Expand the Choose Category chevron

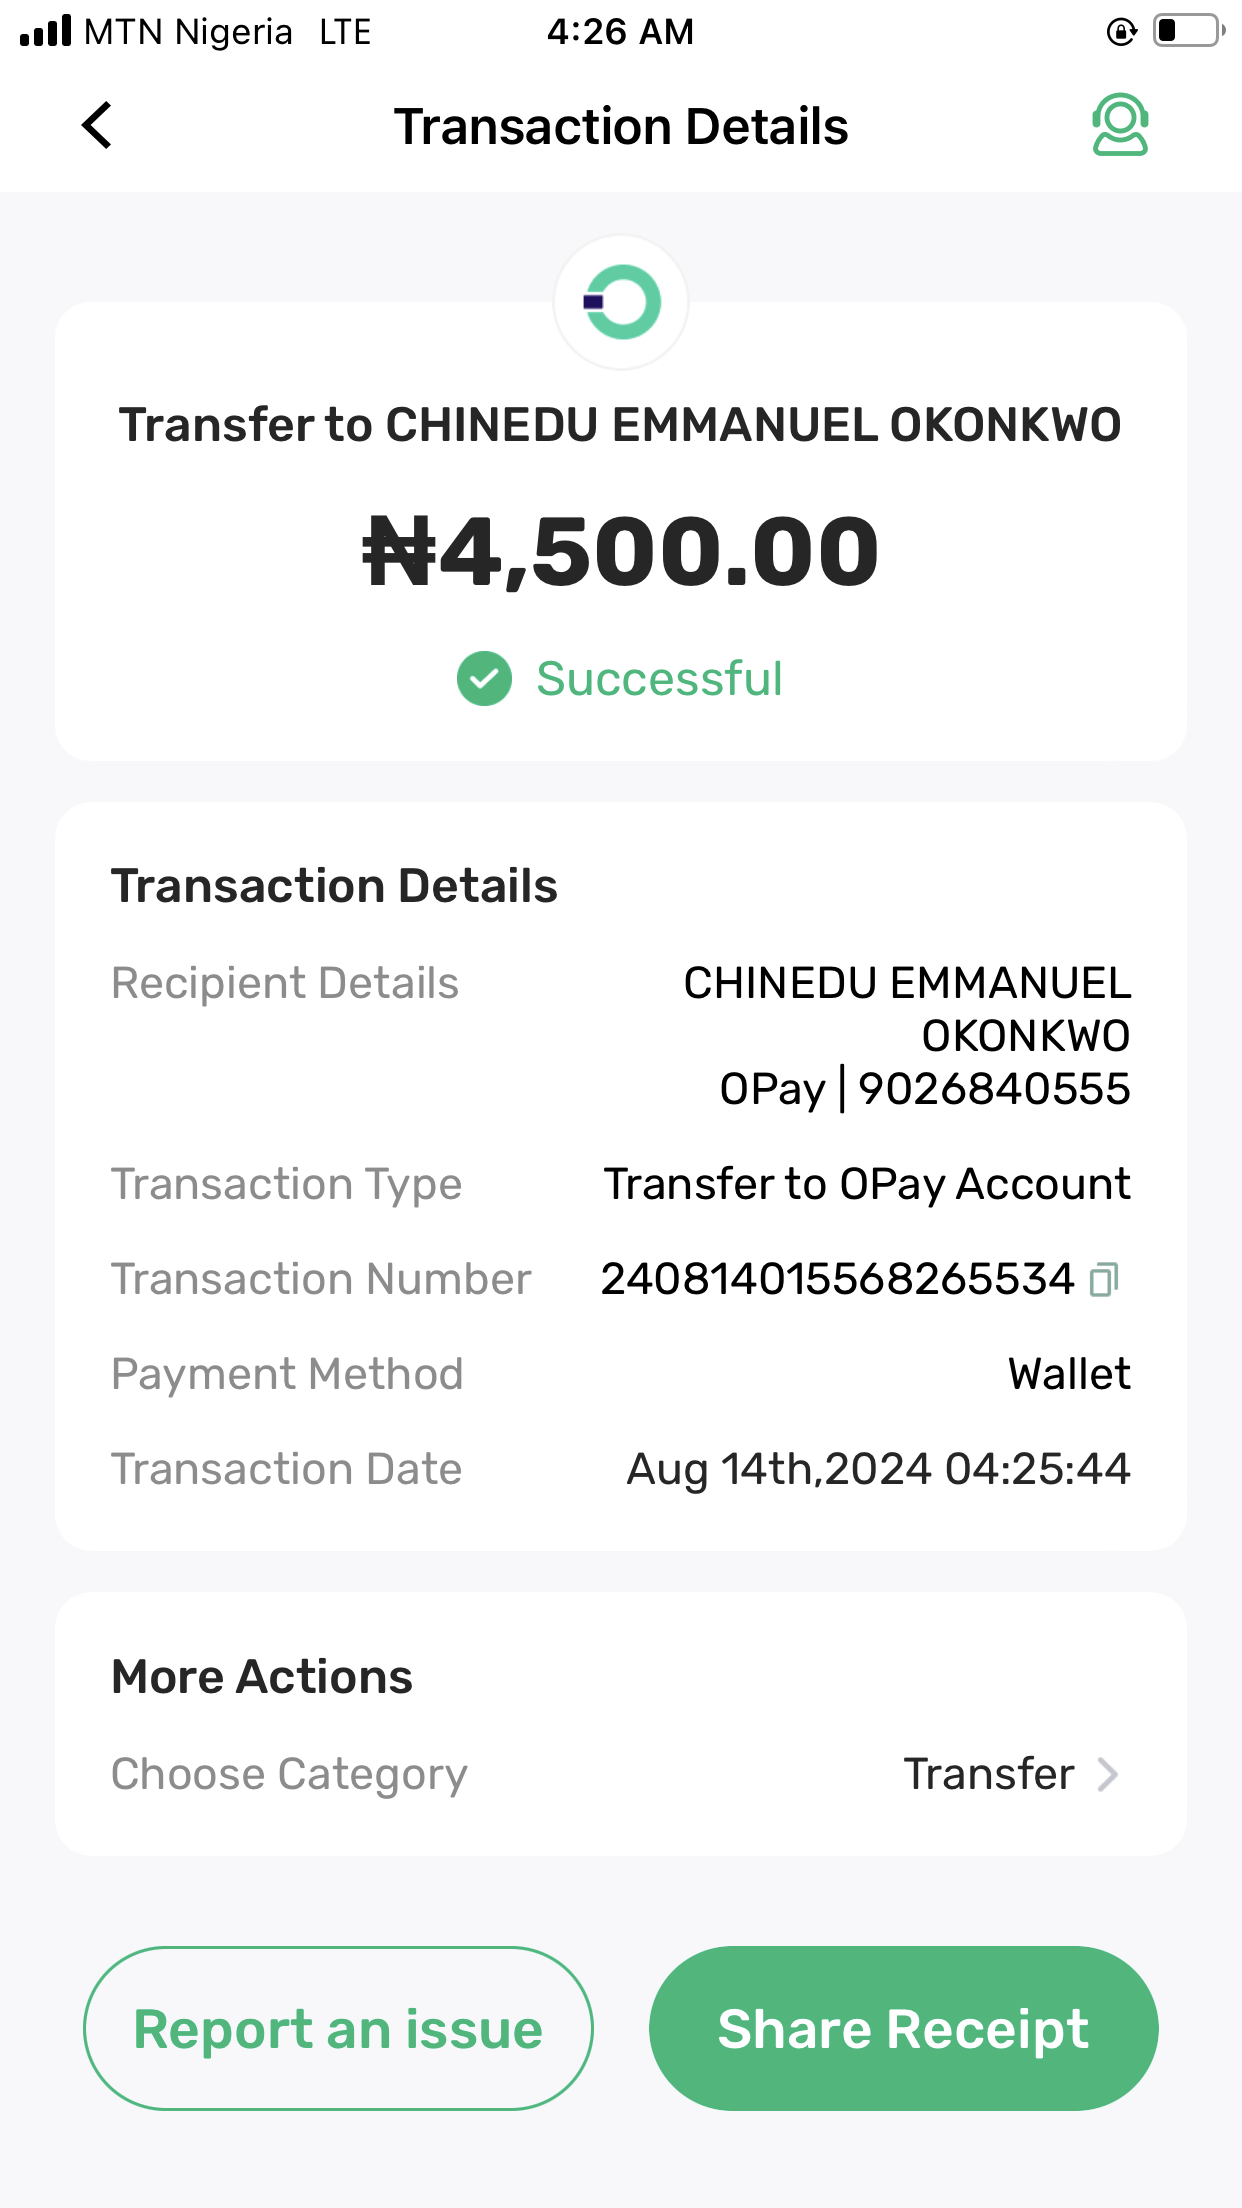point(1108,1775)
